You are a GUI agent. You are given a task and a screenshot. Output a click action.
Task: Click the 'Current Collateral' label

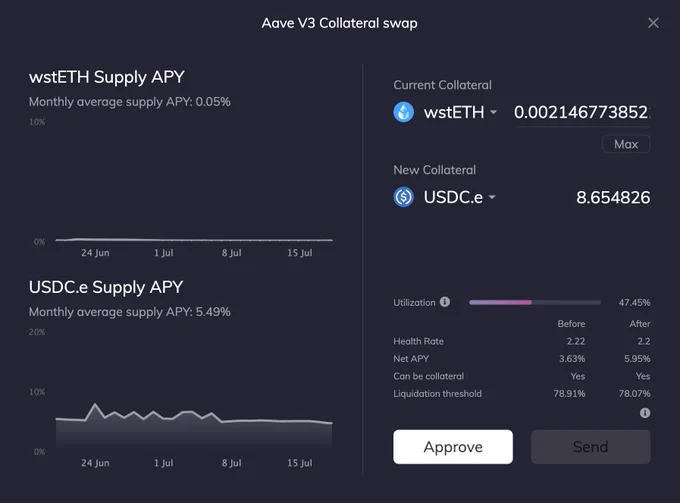(x=442, y=85)
